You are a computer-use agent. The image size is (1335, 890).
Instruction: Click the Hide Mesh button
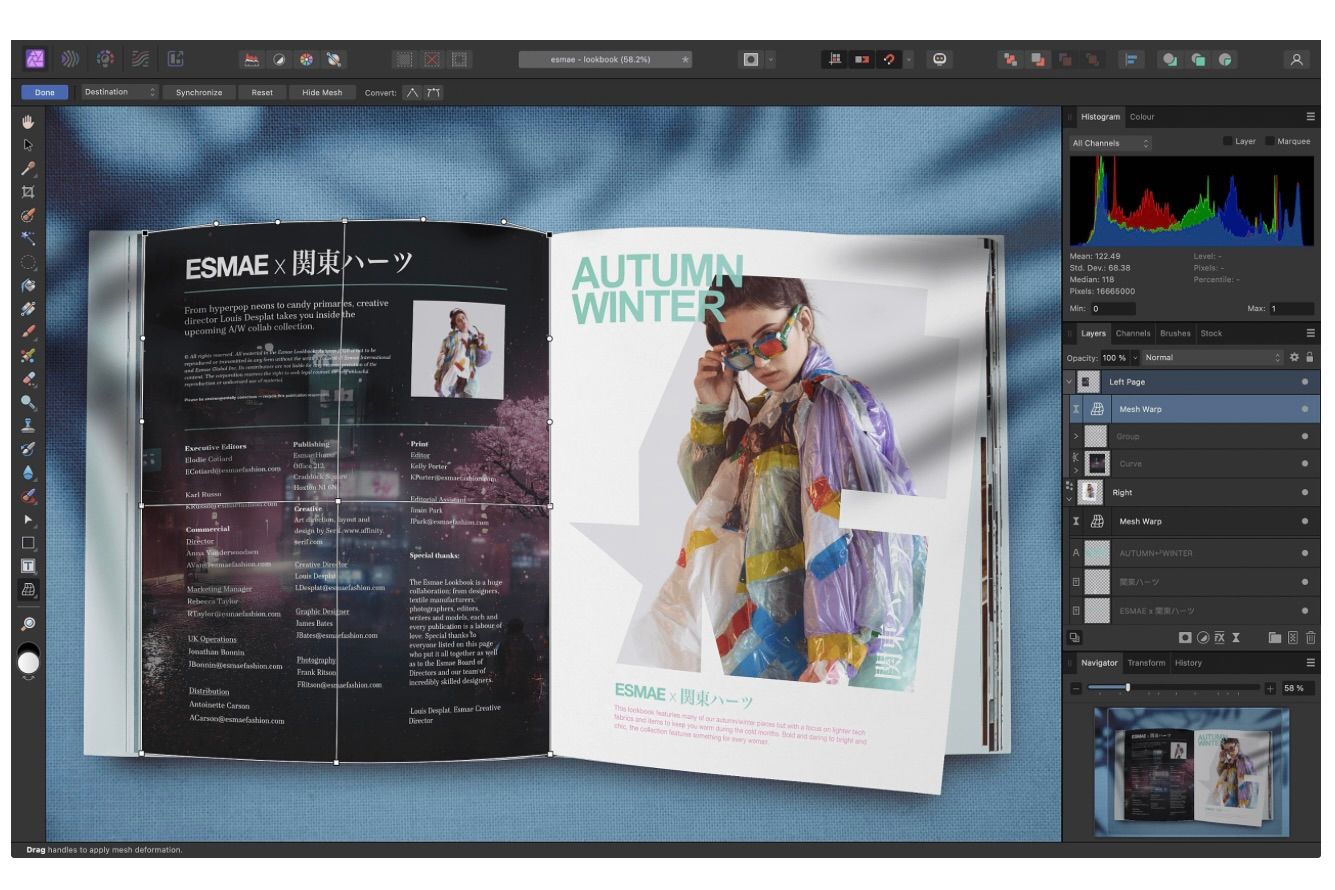[x=322, y=92]
